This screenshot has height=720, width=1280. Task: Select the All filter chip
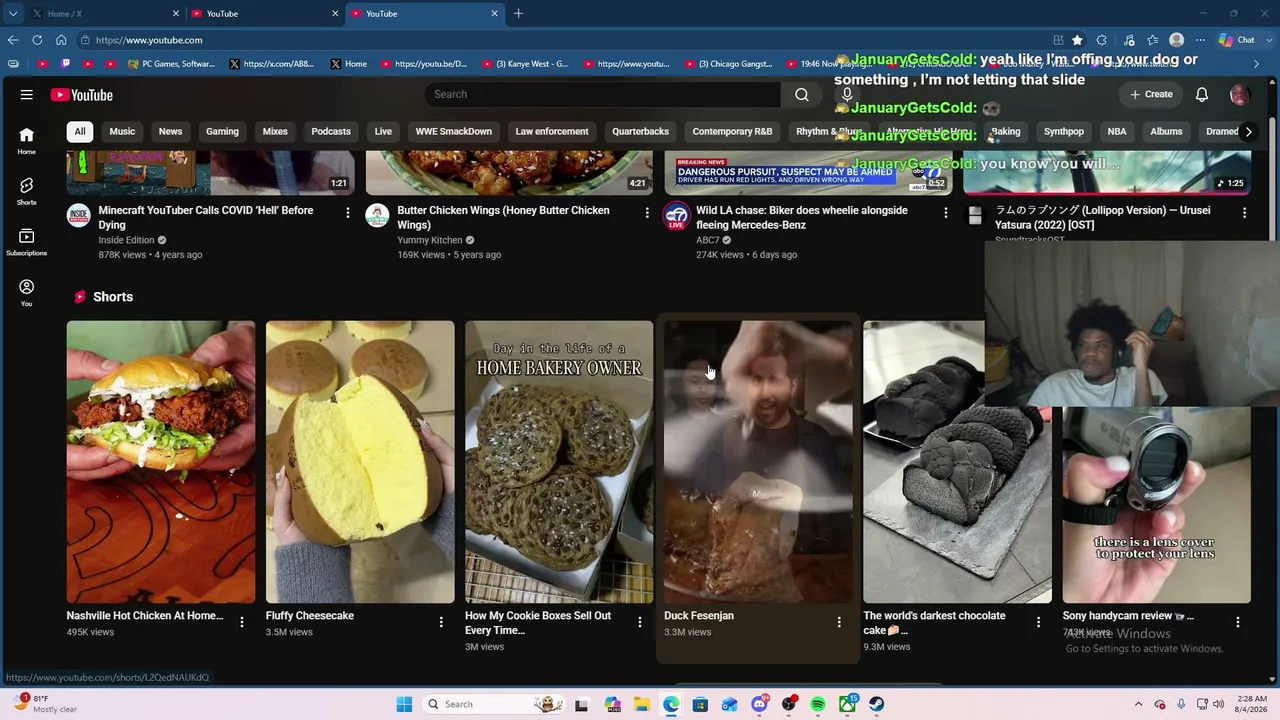point(80,131)
